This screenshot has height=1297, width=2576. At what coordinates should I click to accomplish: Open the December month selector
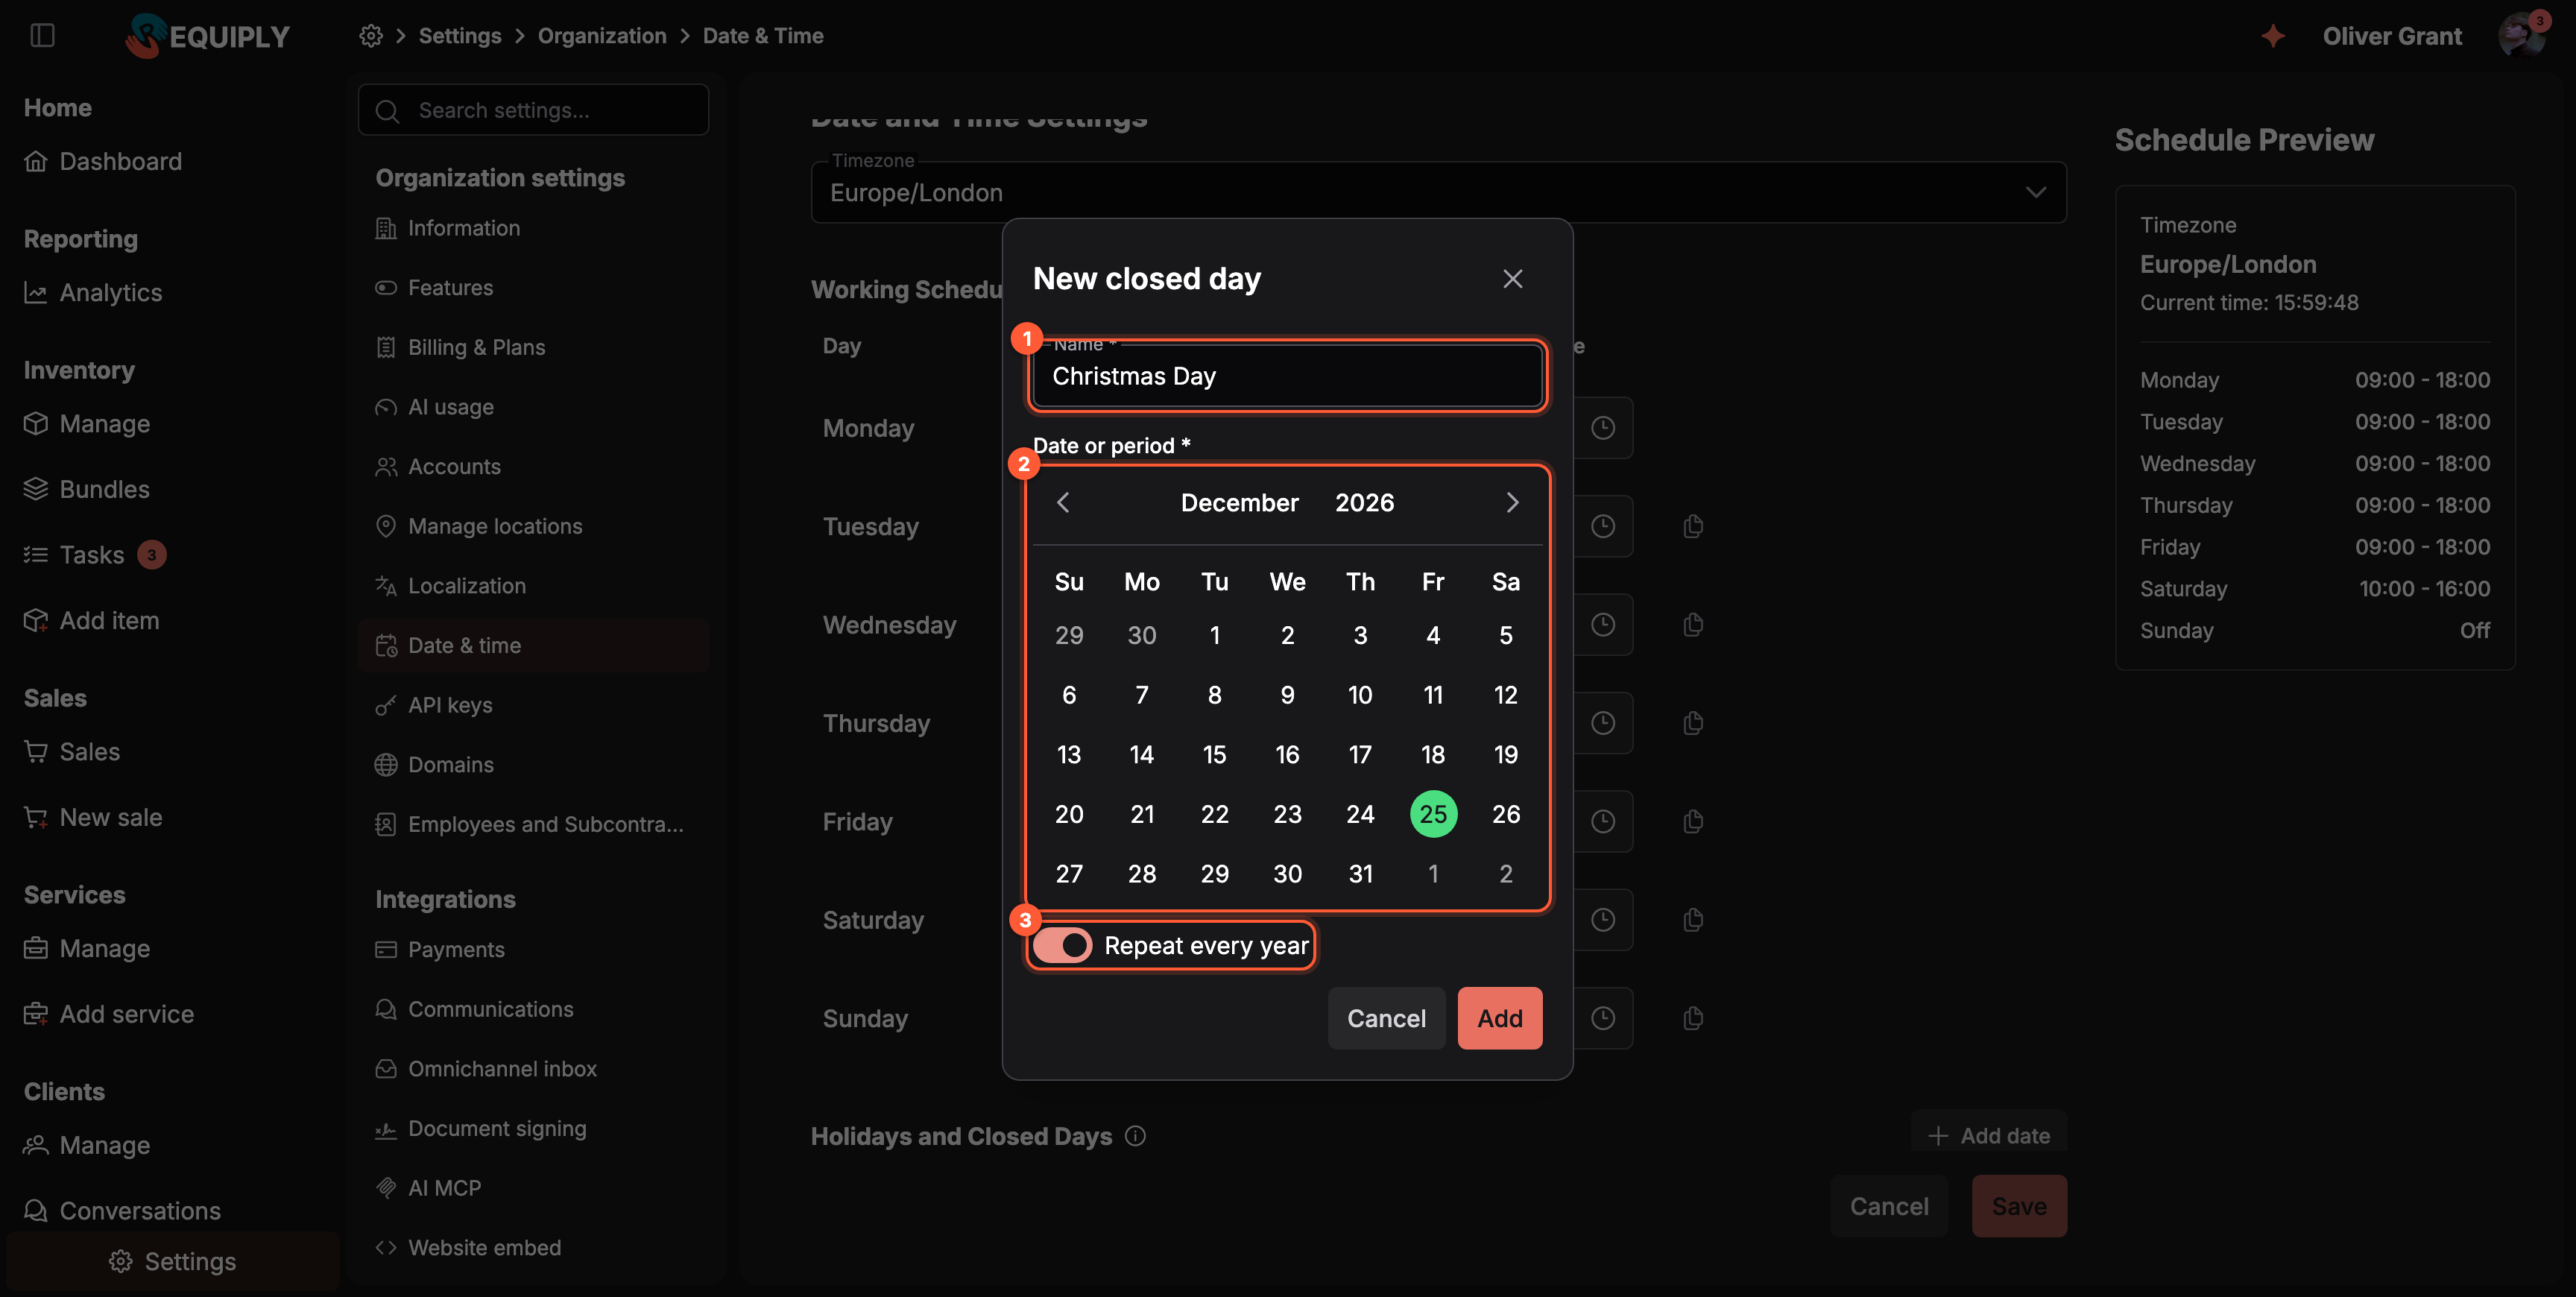1239,502
